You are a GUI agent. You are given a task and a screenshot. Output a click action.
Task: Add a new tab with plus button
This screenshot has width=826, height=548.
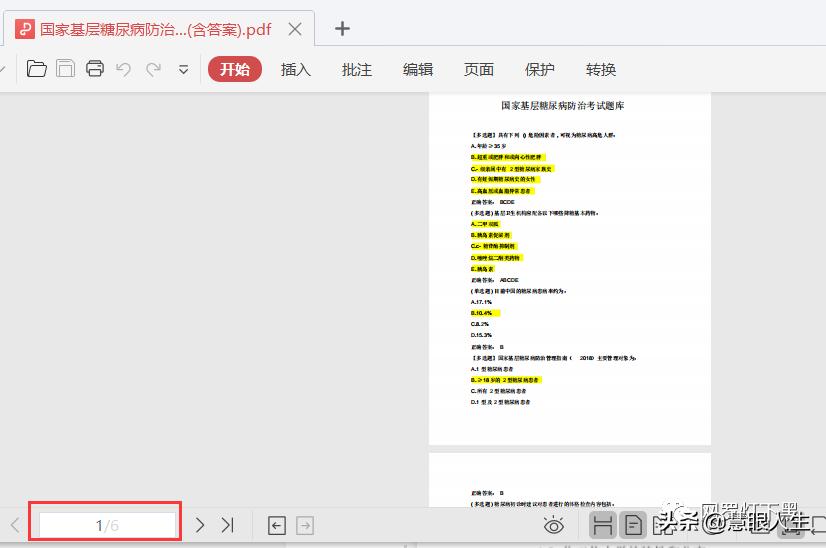342,28
